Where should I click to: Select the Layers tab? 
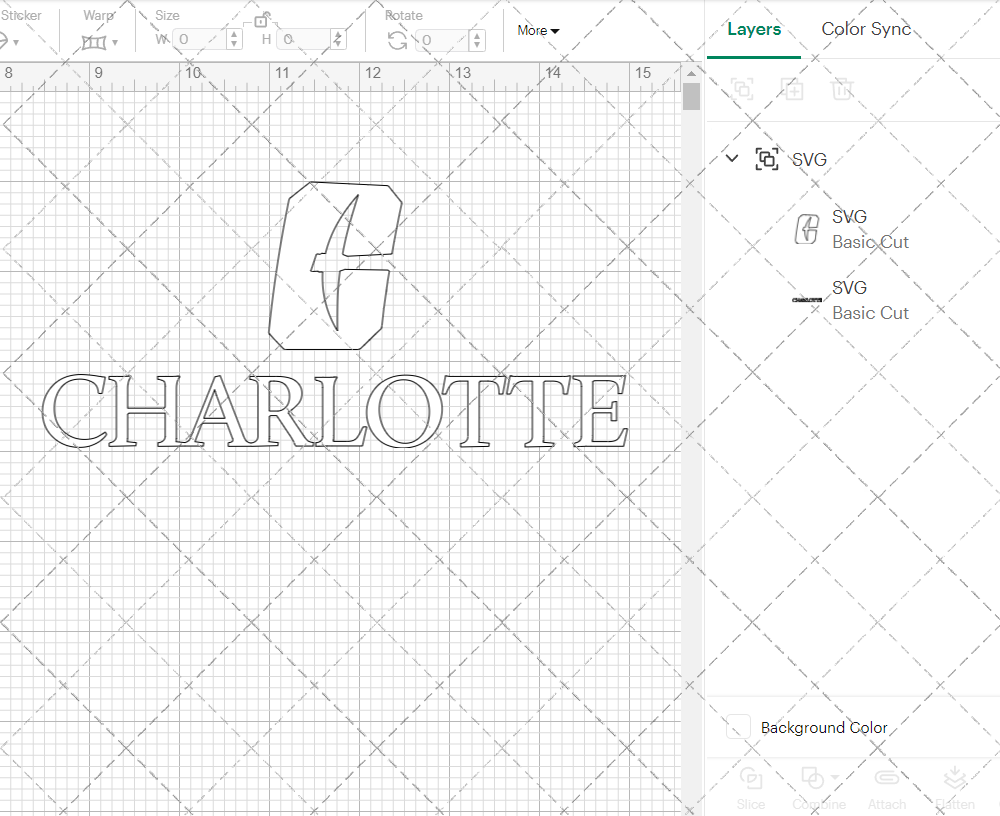coord(754,29)
